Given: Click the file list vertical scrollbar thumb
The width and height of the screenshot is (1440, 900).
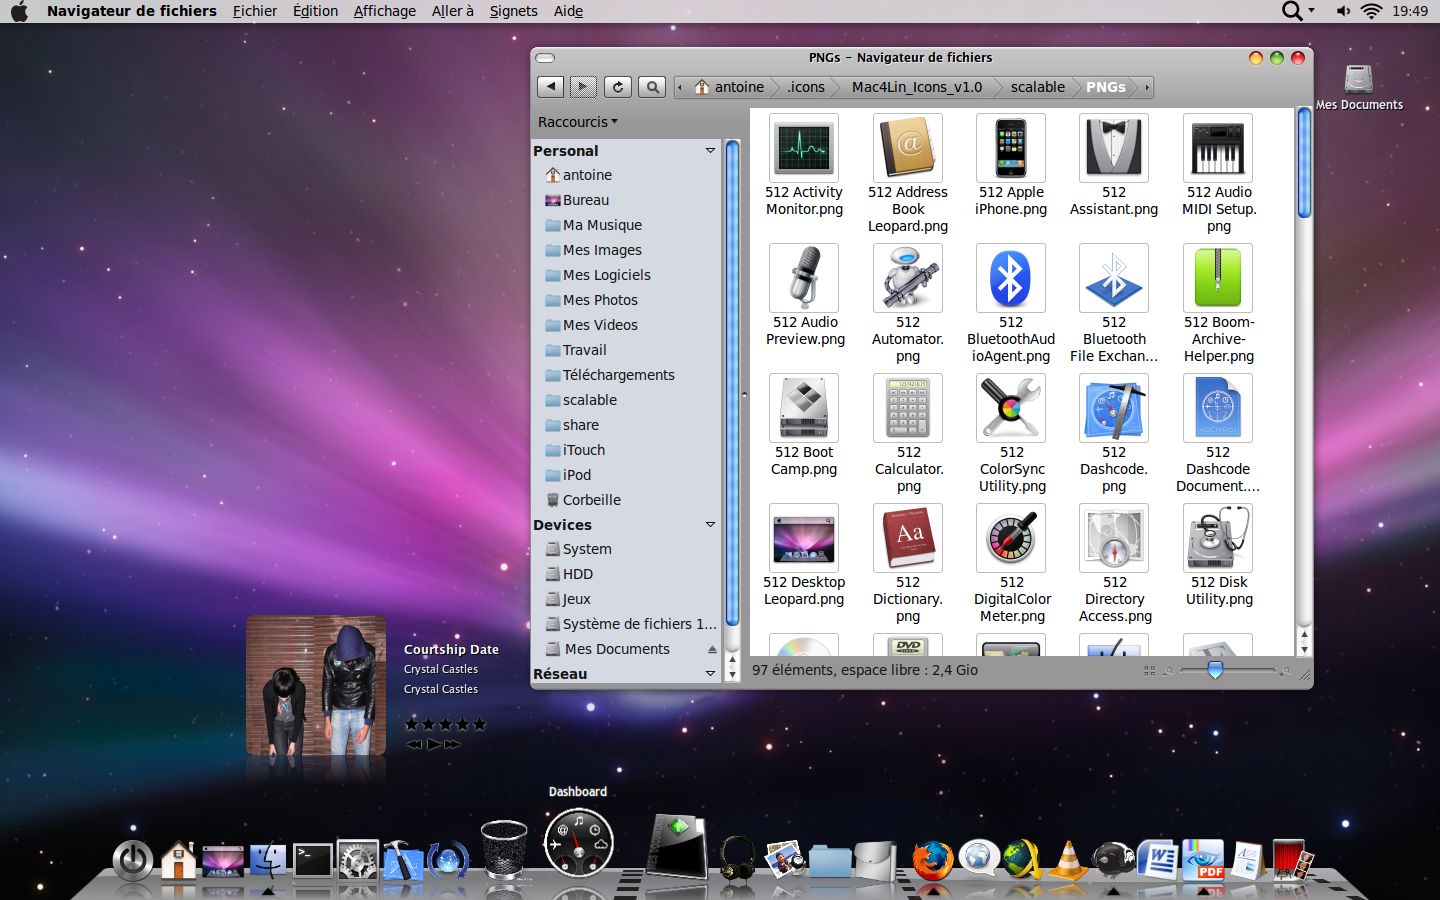Looking at the screenshot, I should [1304, 163].
